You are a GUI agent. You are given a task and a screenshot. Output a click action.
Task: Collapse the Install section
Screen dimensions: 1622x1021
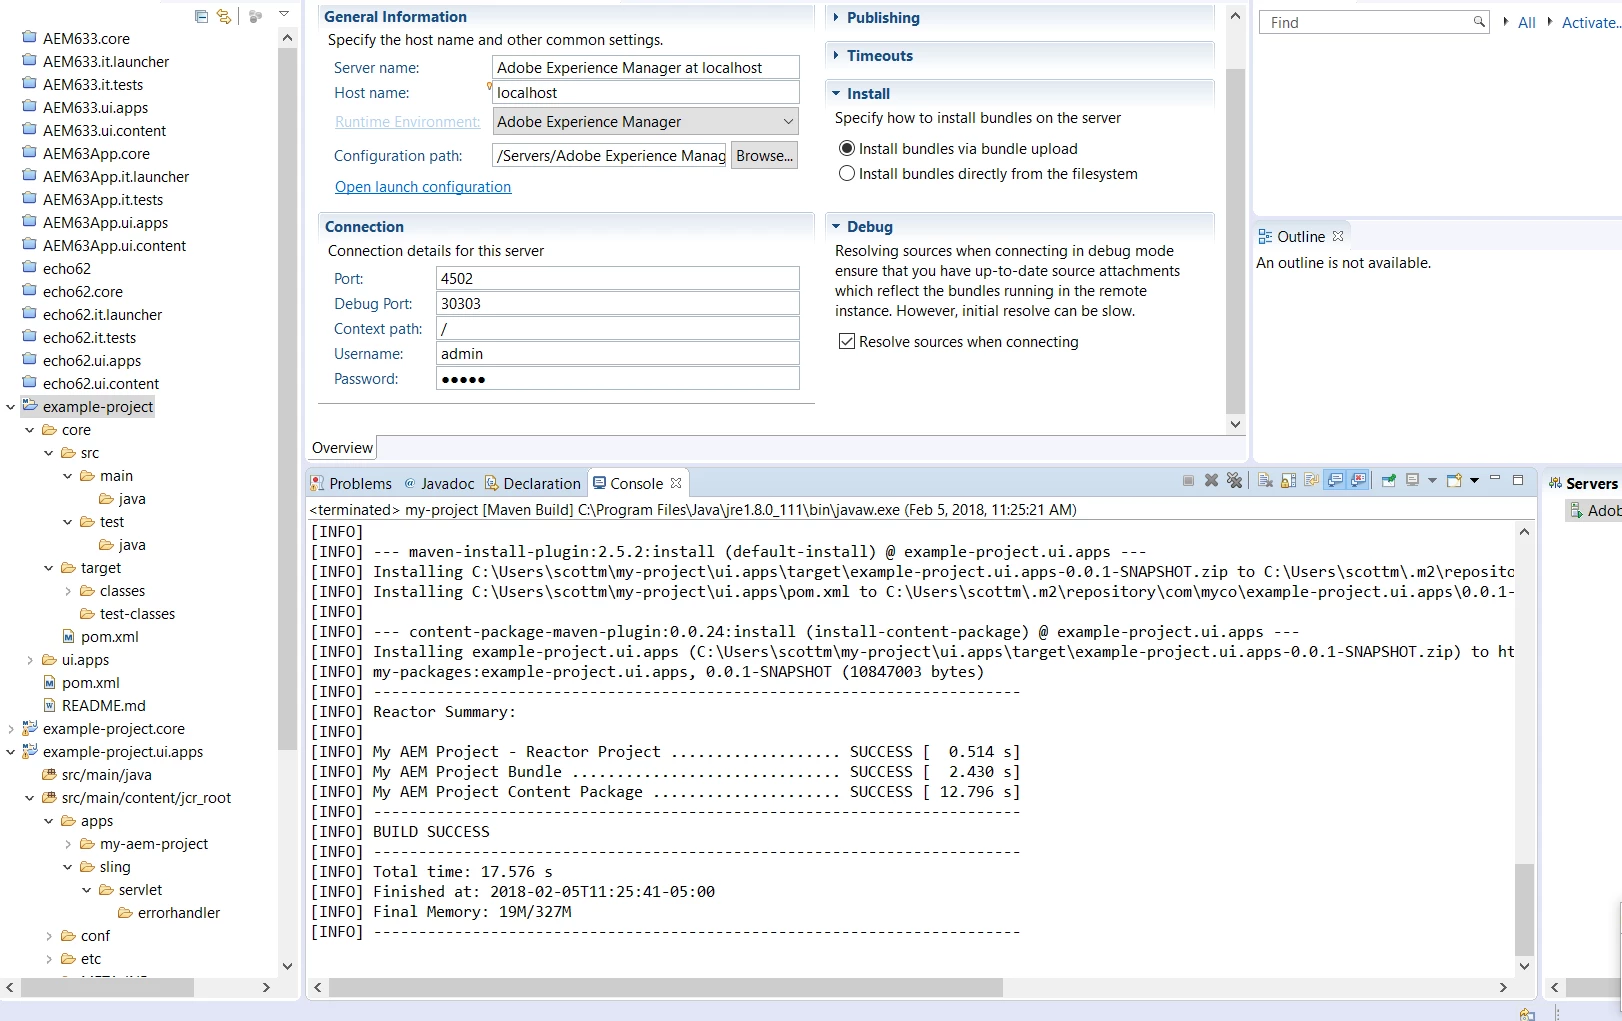pos(836,93)
